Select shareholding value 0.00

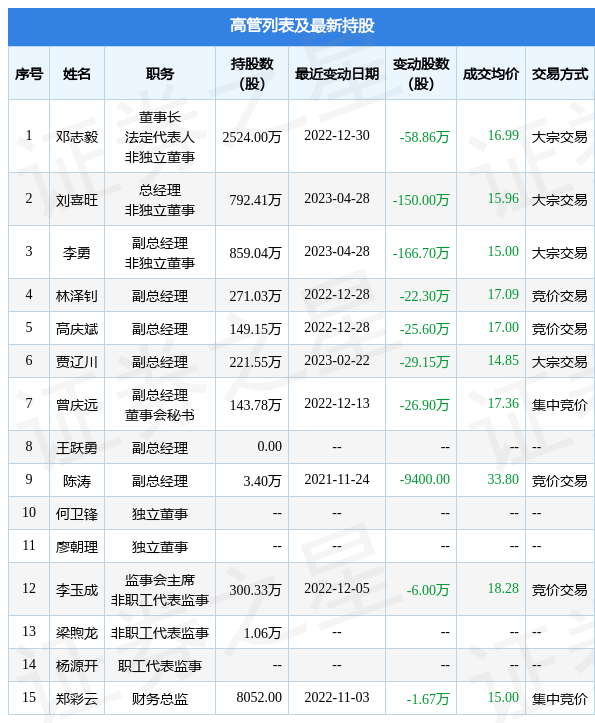point(269,447)
